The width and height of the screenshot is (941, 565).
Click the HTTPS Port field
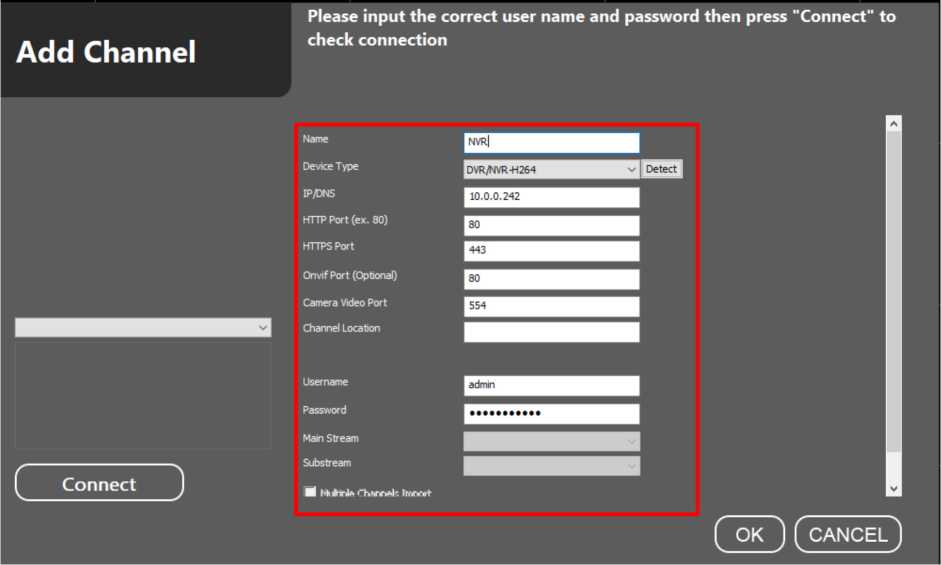[x=551, y=251]
